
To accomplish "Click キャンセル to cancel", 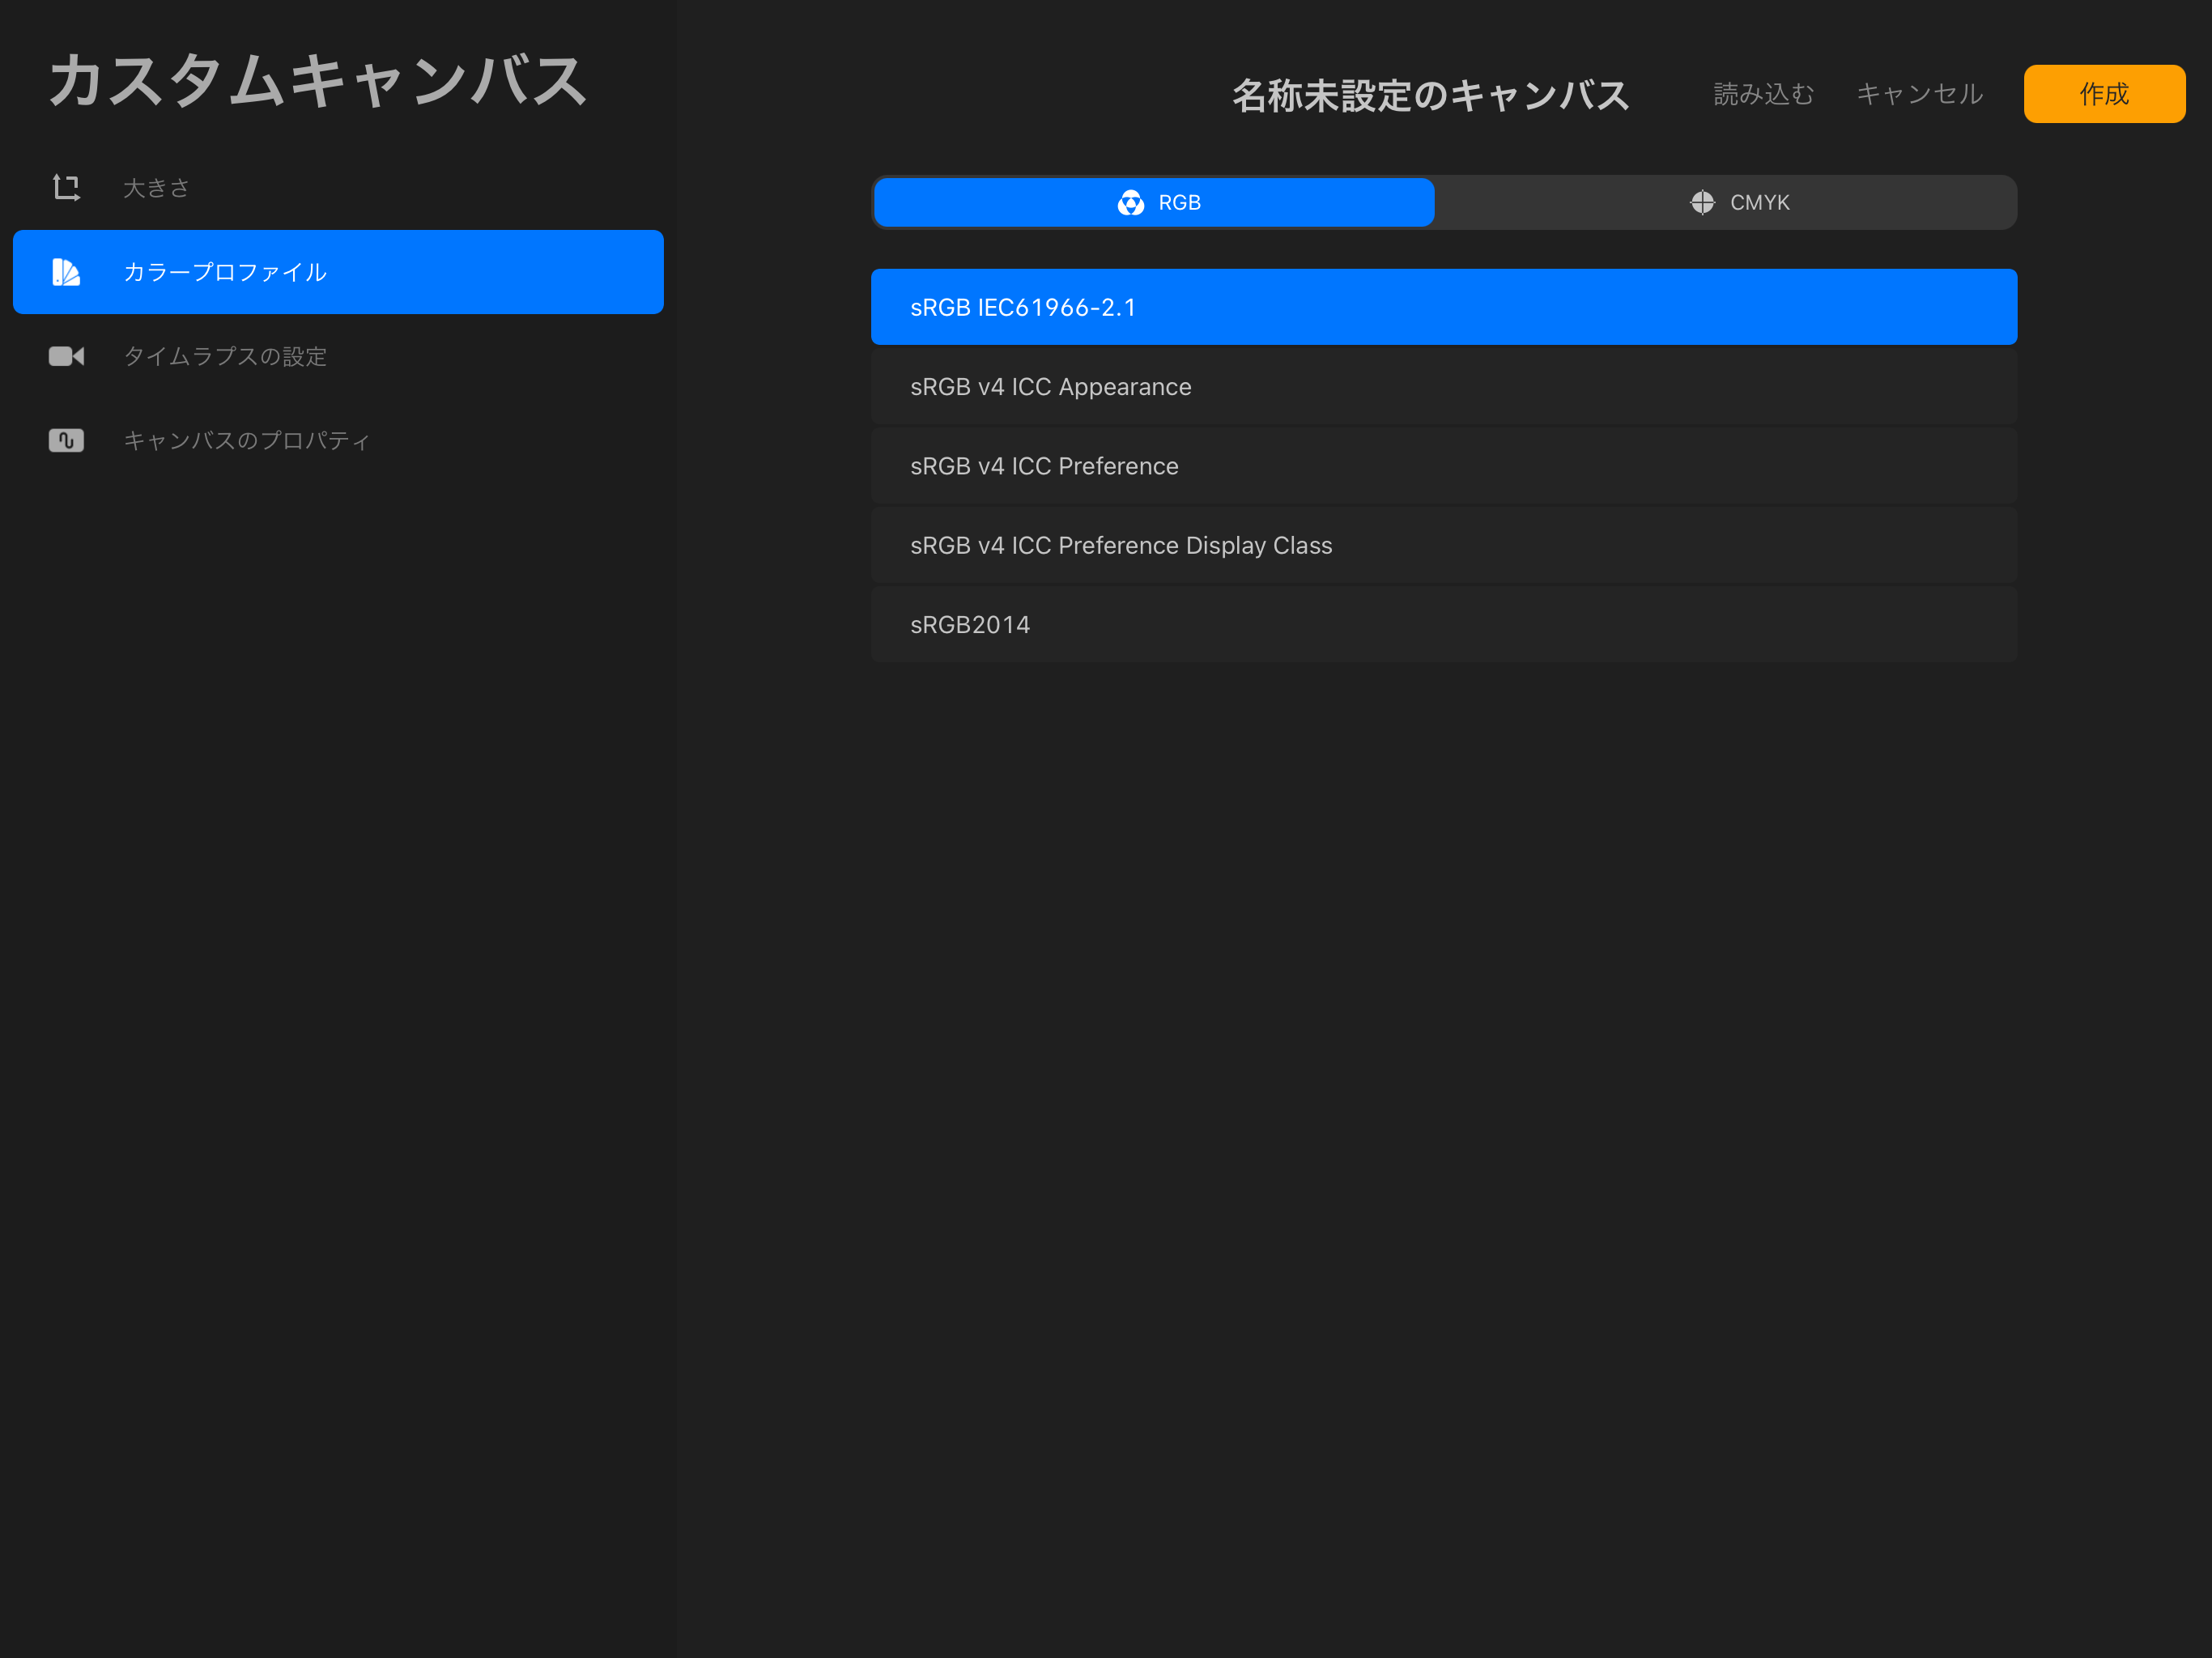I will [x=1920, y=94].
